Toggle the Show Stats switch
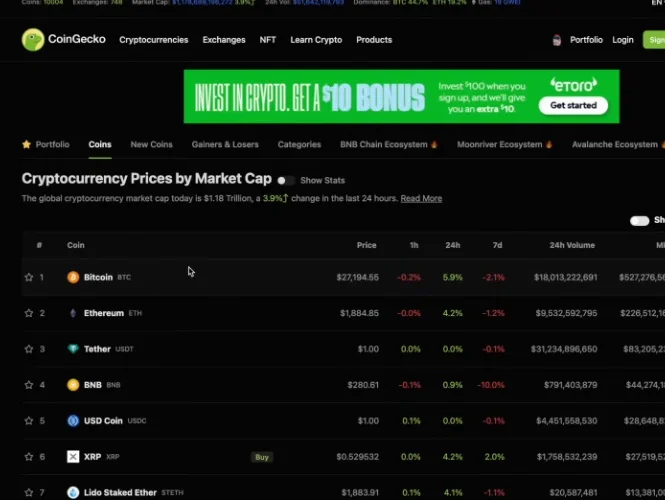Viewport: 665px width, 500px height. click(x=286, y=181)
